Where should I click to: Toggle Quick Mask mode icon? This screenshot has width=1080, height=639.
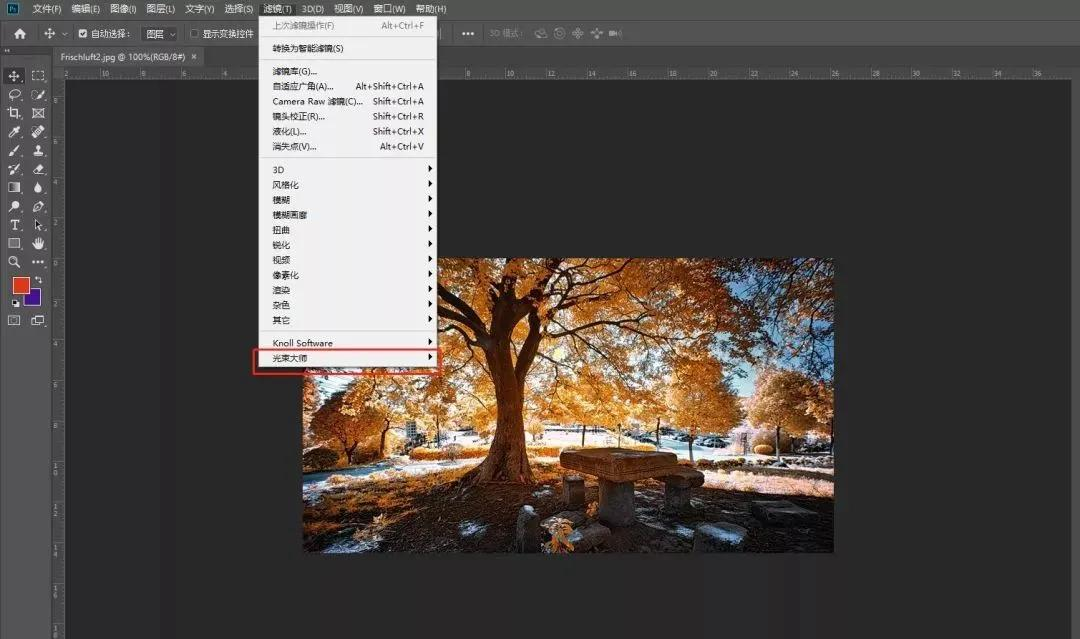click(x=15, y=321)
